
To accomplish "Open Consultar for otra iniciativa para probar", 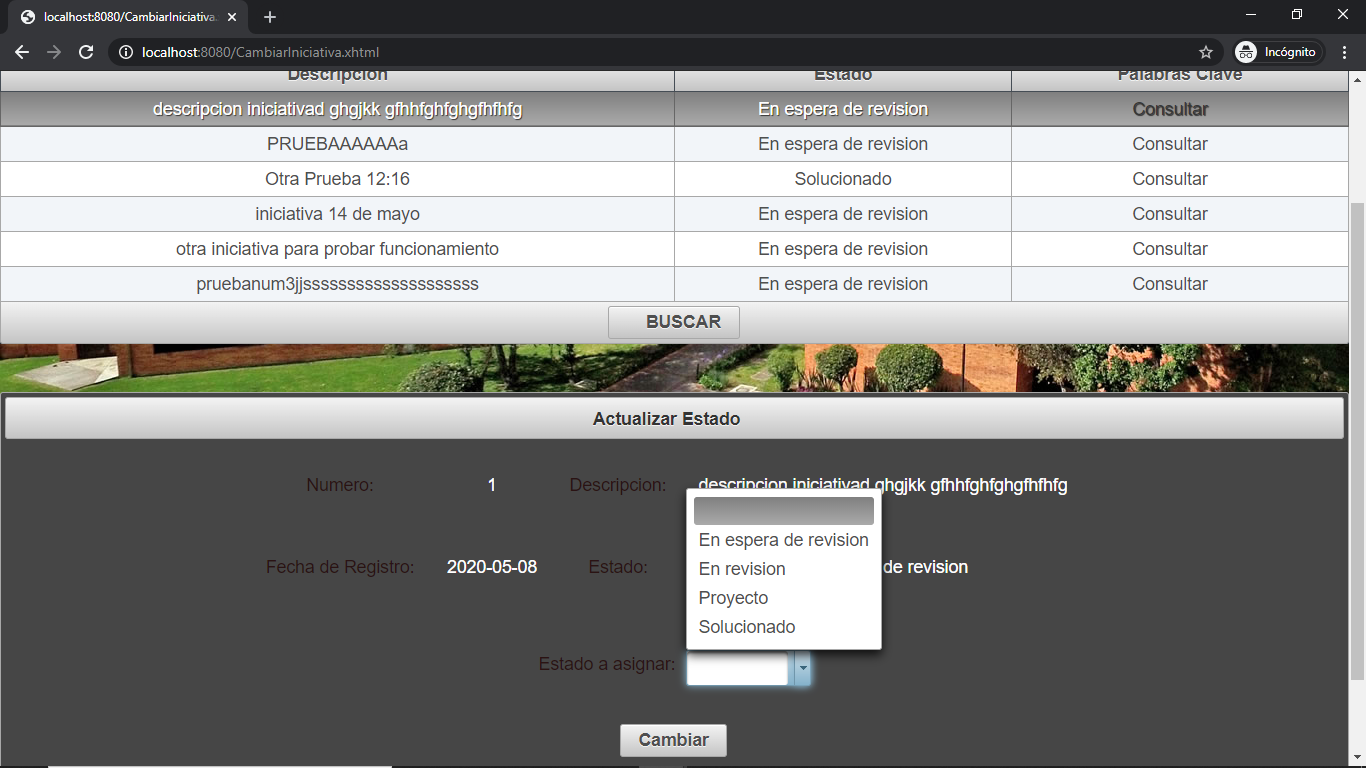I will 1170,249.
